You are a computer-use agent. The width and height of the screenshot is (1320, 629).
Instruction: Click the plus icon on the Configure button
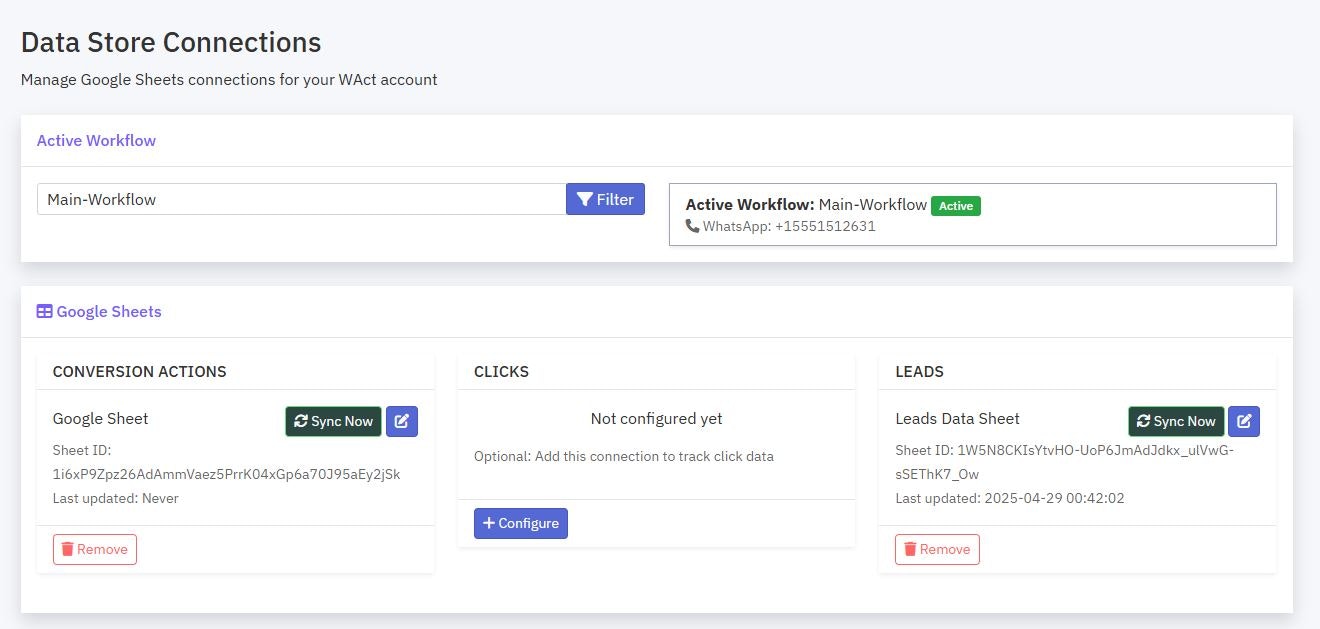click(x=489, y=523)
